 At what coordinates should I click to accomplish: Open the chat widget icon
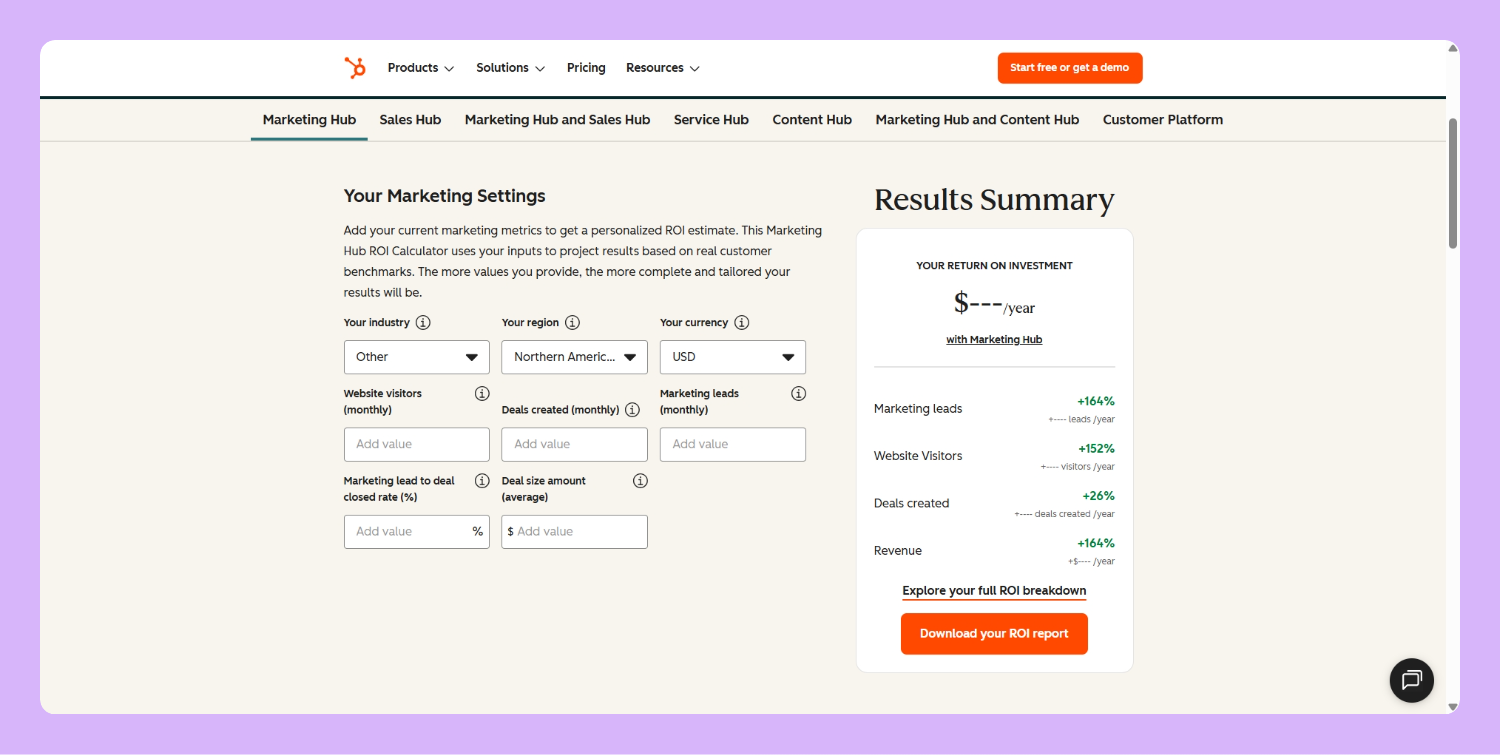click(1411, 680)
